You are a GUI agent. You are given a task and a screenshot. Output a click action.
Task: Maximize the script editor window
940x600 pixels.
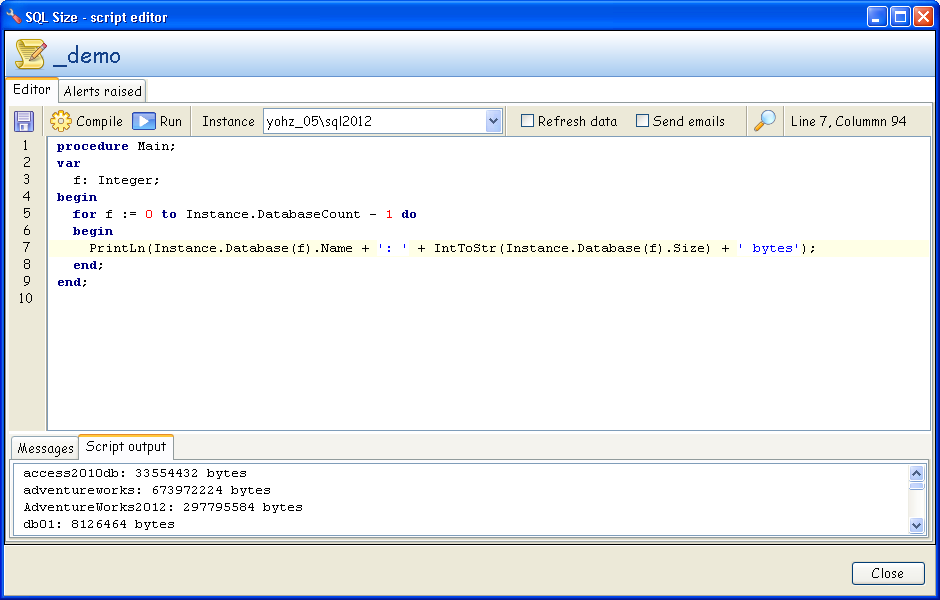coord(900,17)
